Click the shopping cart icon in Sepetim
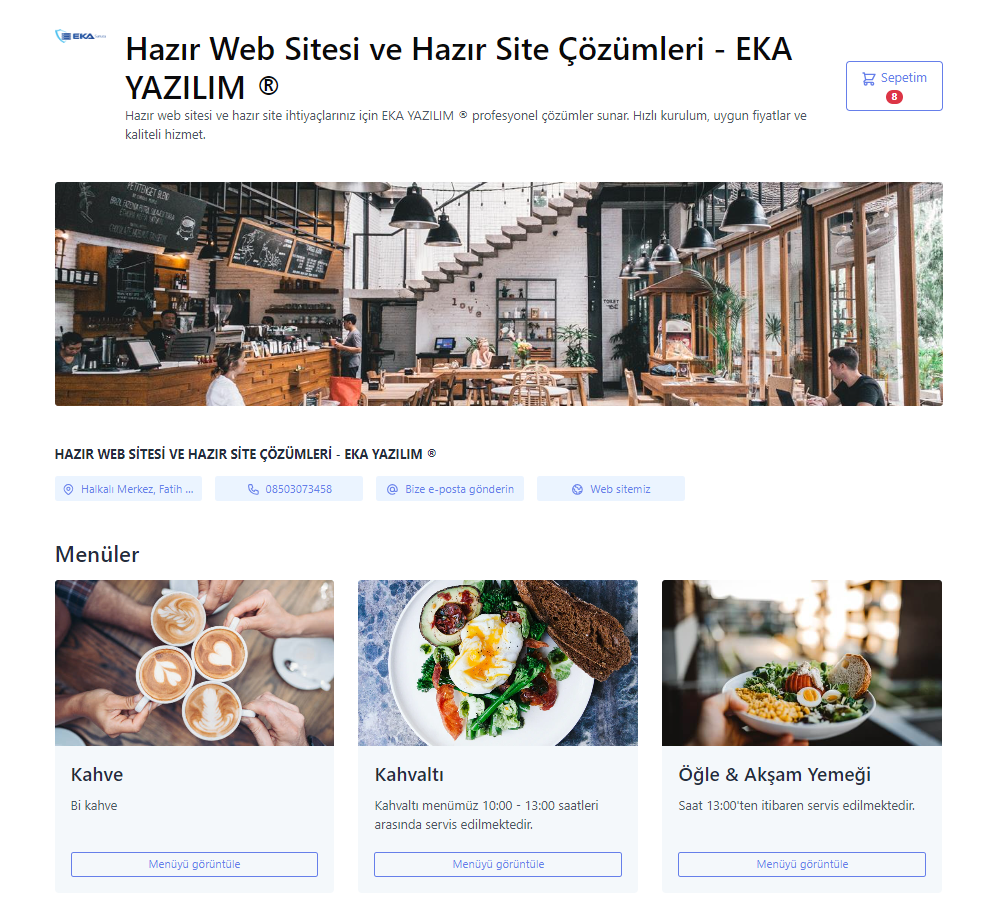Screen dimensions: 992x916 click(x=869, y=78)
